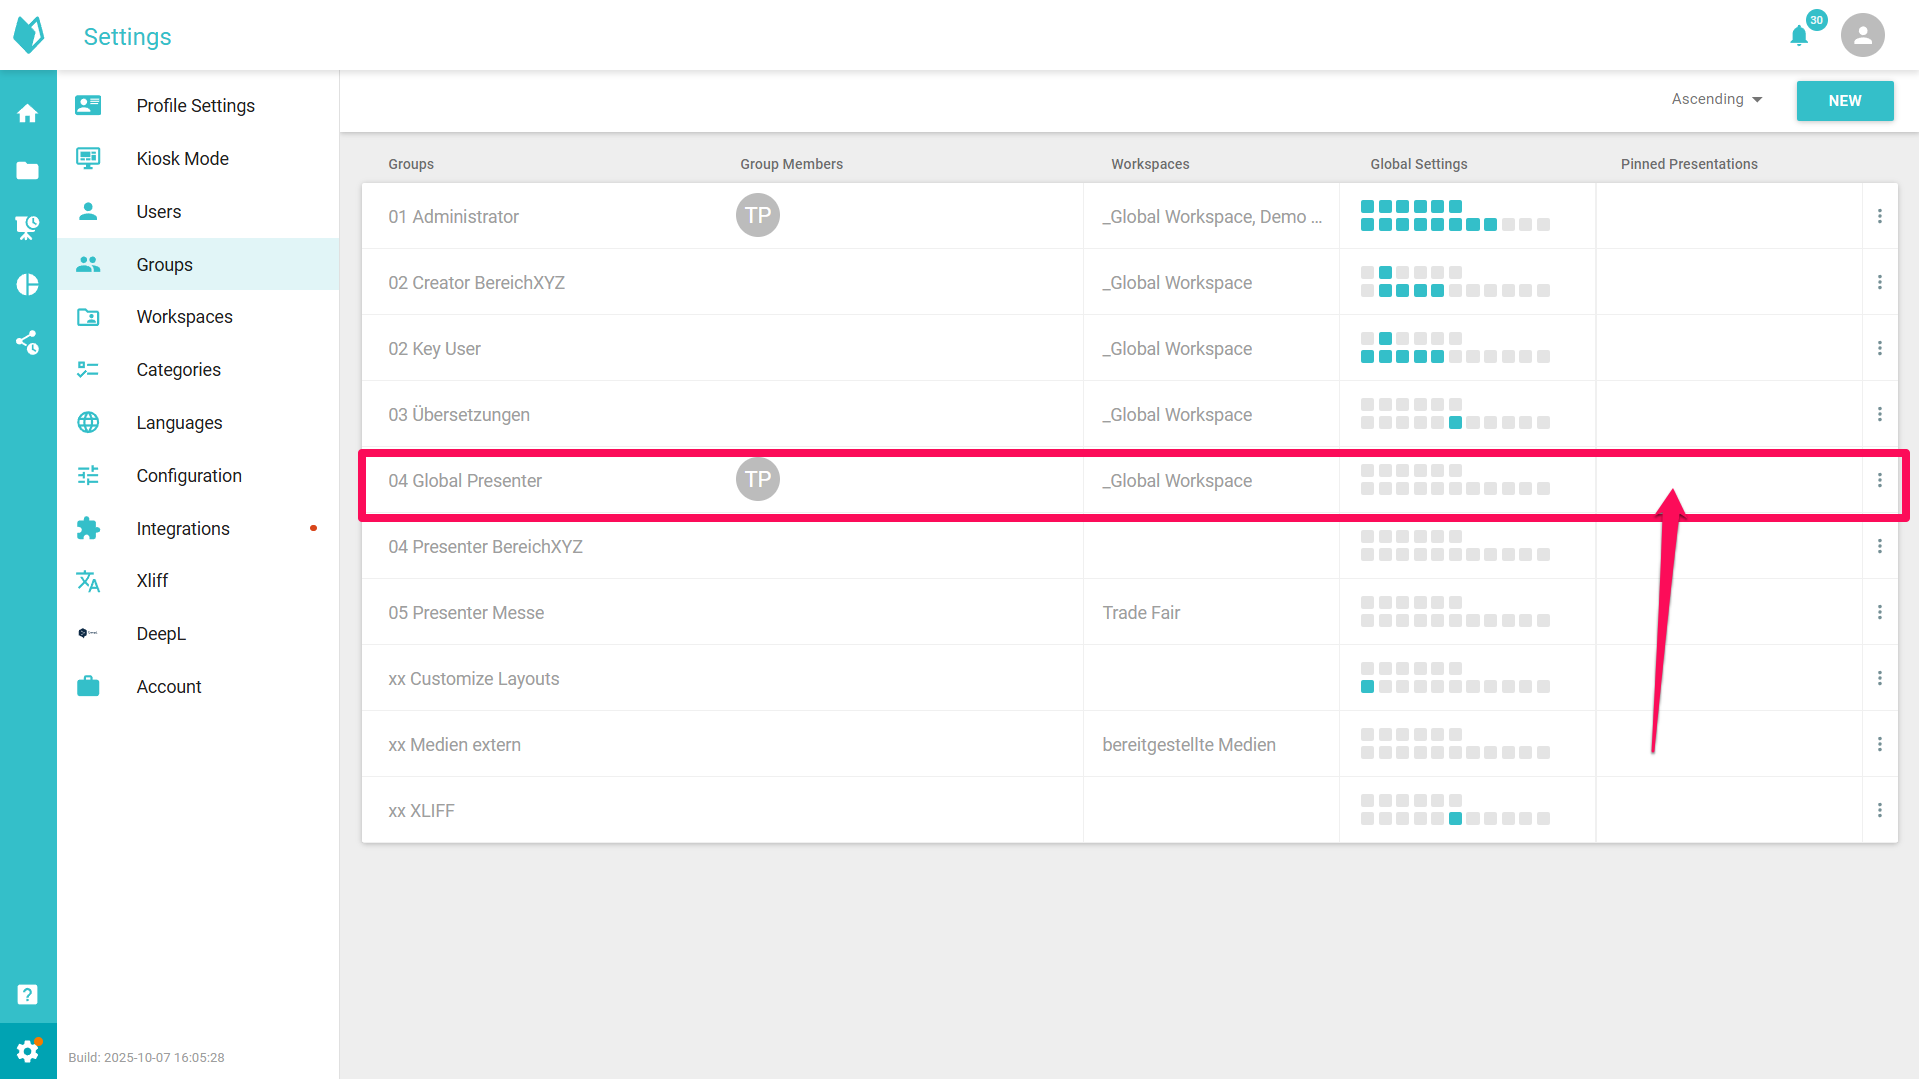Open the share icon in left rail
1919x1079 pixels.
[28, 342]
